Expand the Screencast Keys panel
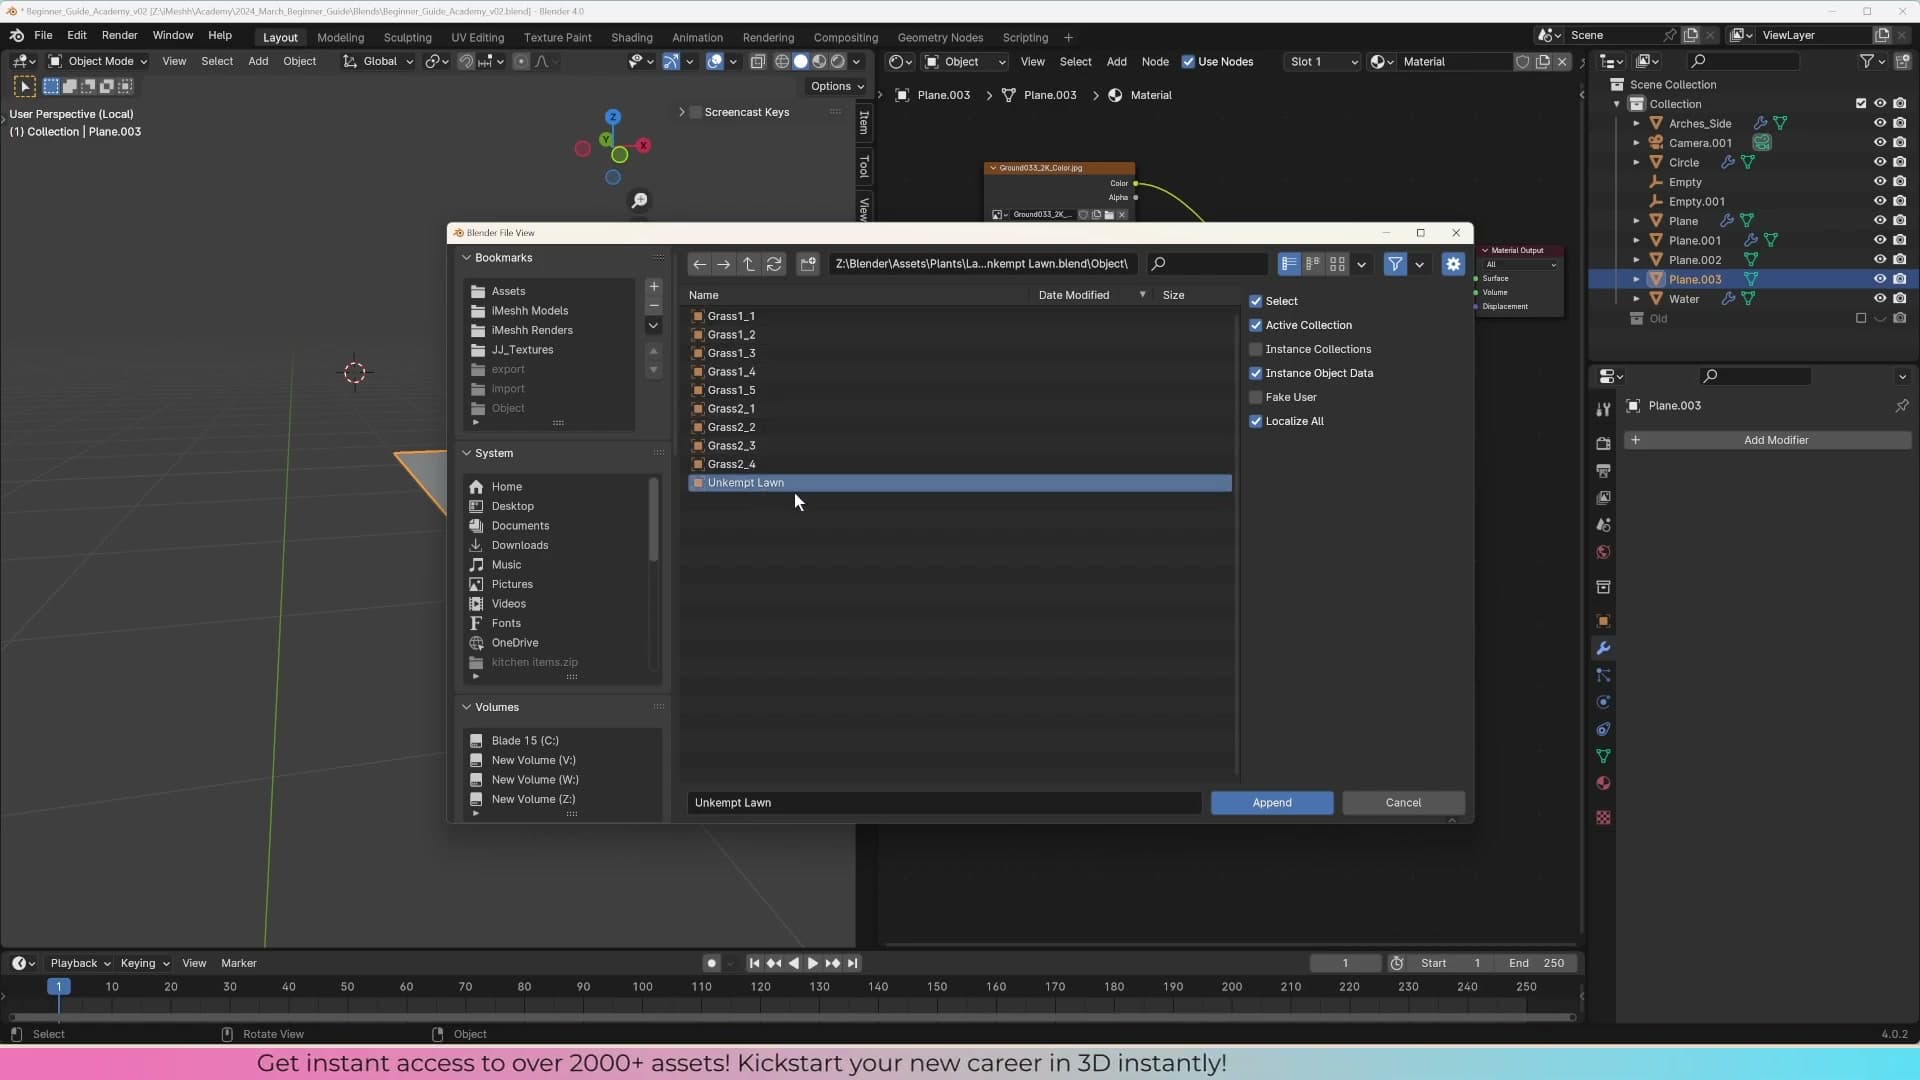Viewport: 1920px width, 1080px height. click(x=682, y=112)
